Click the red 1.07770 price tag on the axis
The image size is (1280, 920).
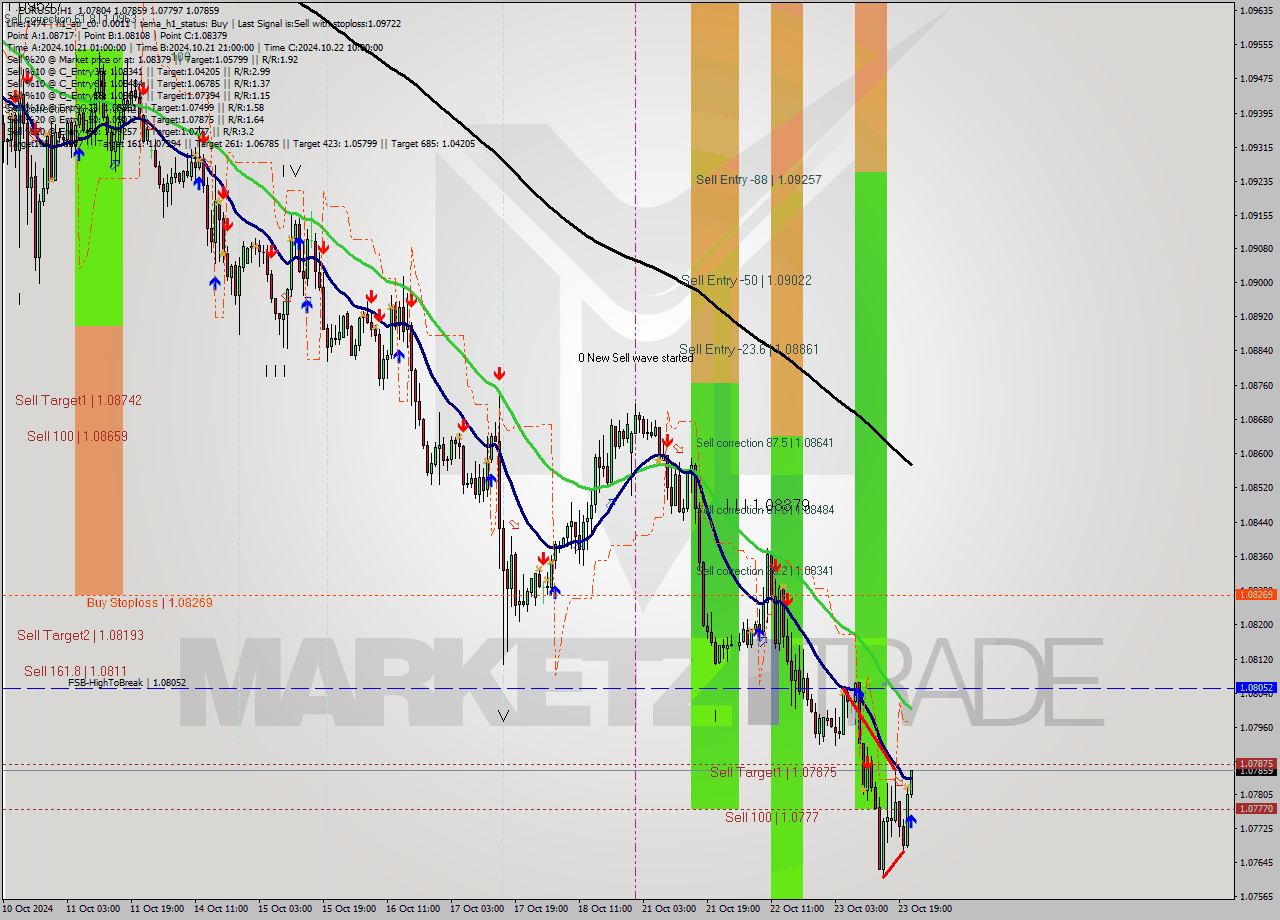[x=1256, y=808]
